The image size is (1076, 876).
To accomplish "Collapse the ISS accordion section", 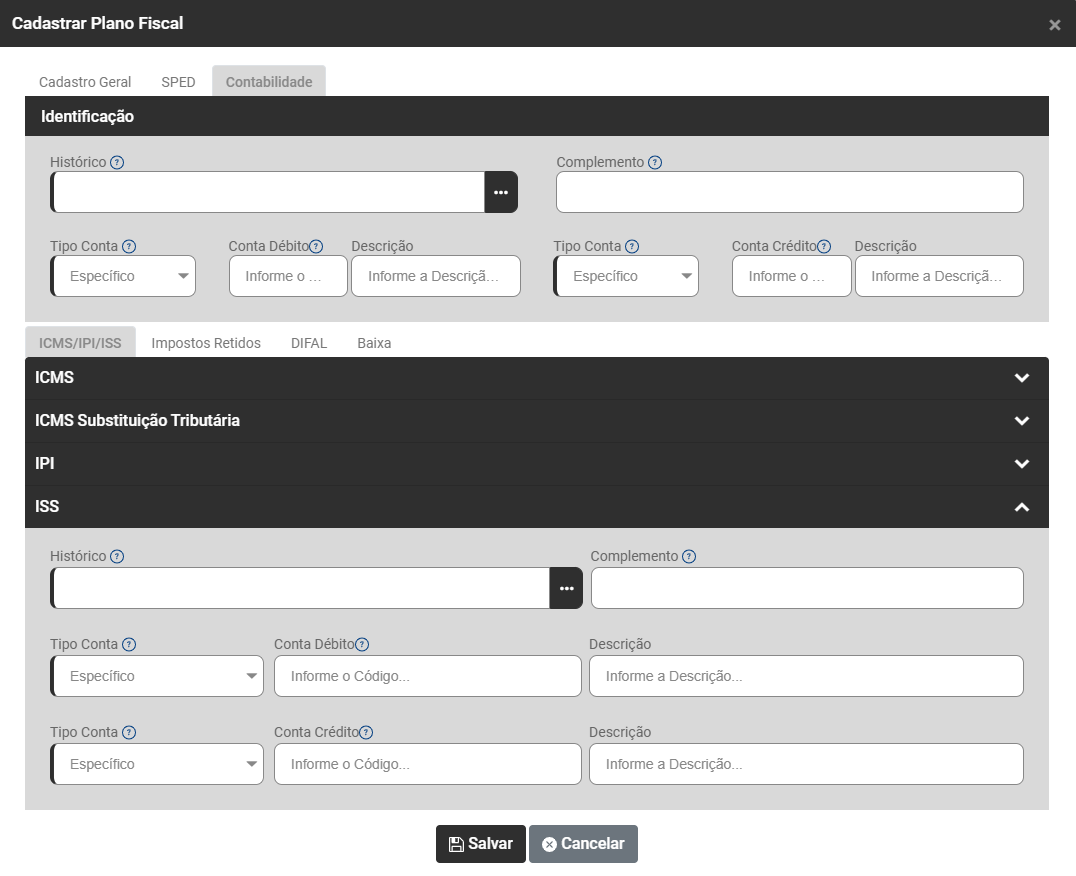I will (x=1021, y=507).
